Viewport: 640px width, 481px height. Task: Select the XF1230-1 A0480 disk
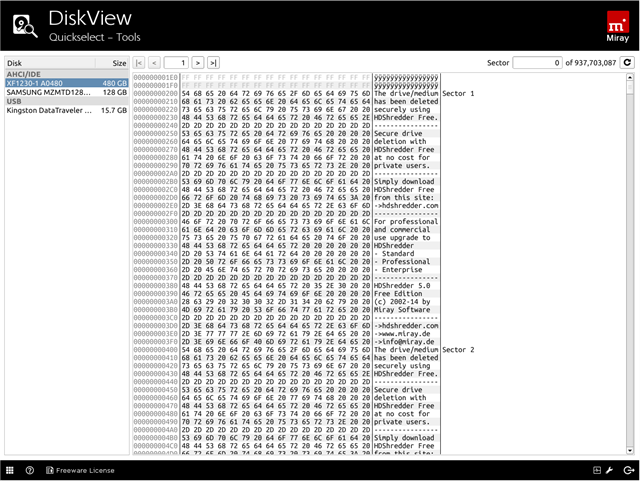coord(67,83)
